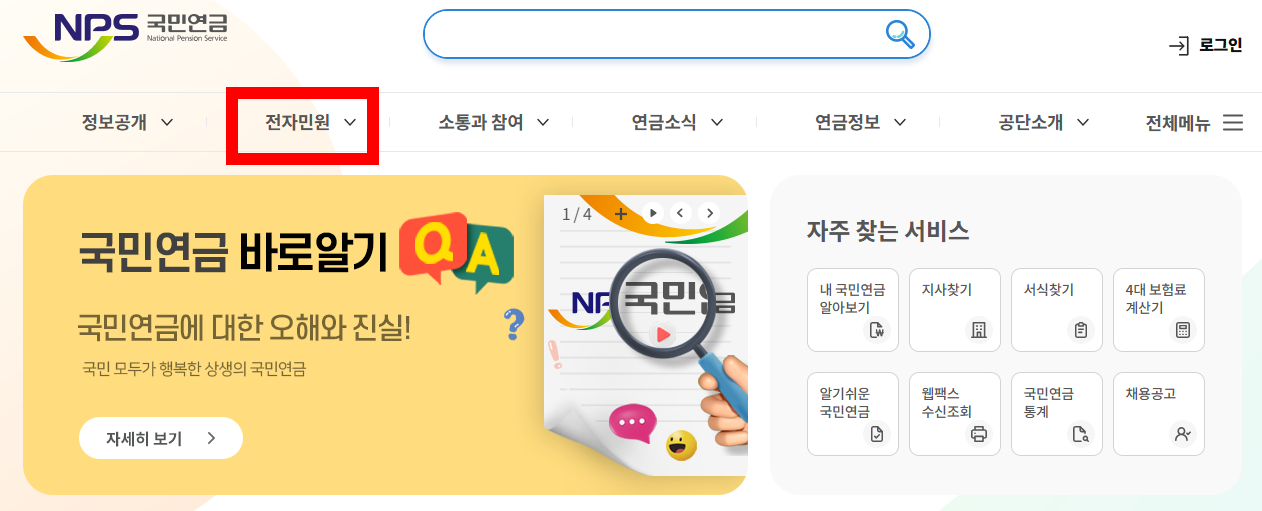Screen dimensions: 1262x511
Task: Click the magnifying glass search icon
Action: (901, 34)
